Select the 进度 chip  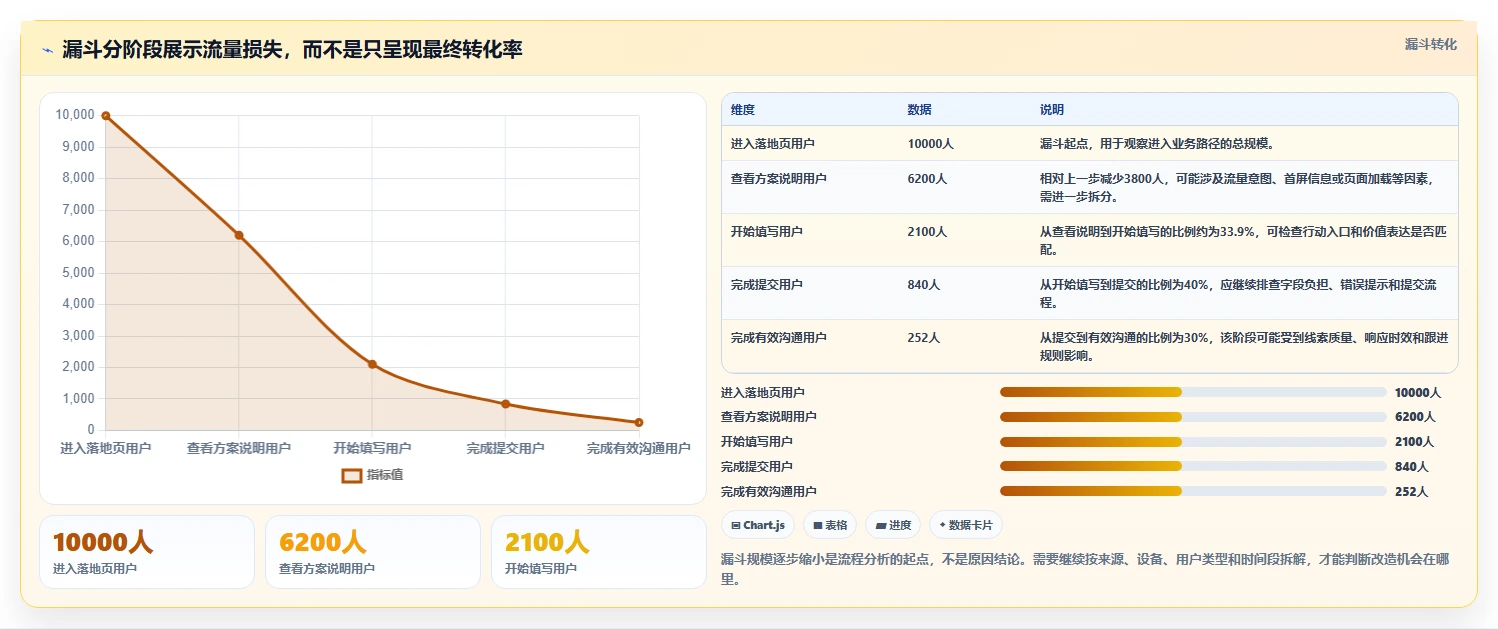click(x=893, y=525)
